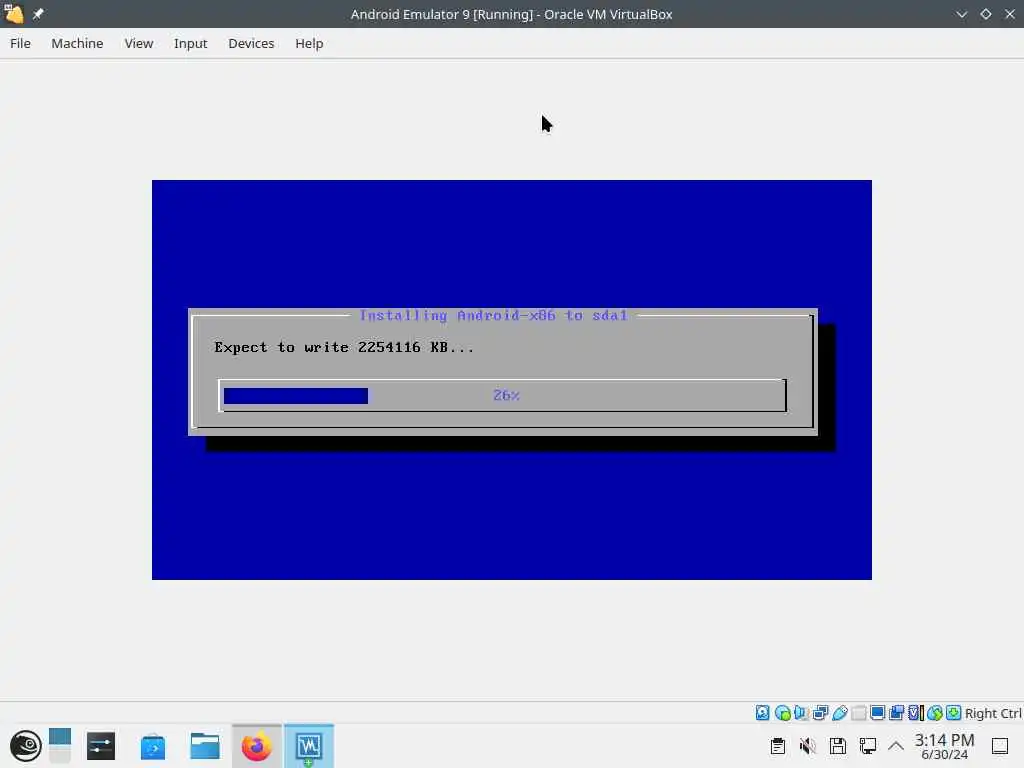Viewport: 1024px width, 768px height.
Task: Click the network adapters status icon
Action: click(820, 712)
